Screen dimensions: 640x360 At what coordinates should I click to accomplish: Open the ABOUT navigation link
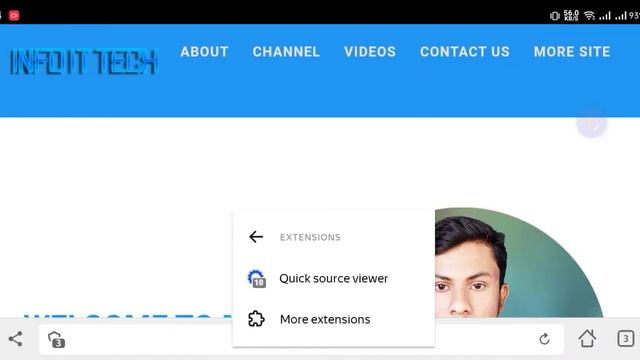[204, 52]
